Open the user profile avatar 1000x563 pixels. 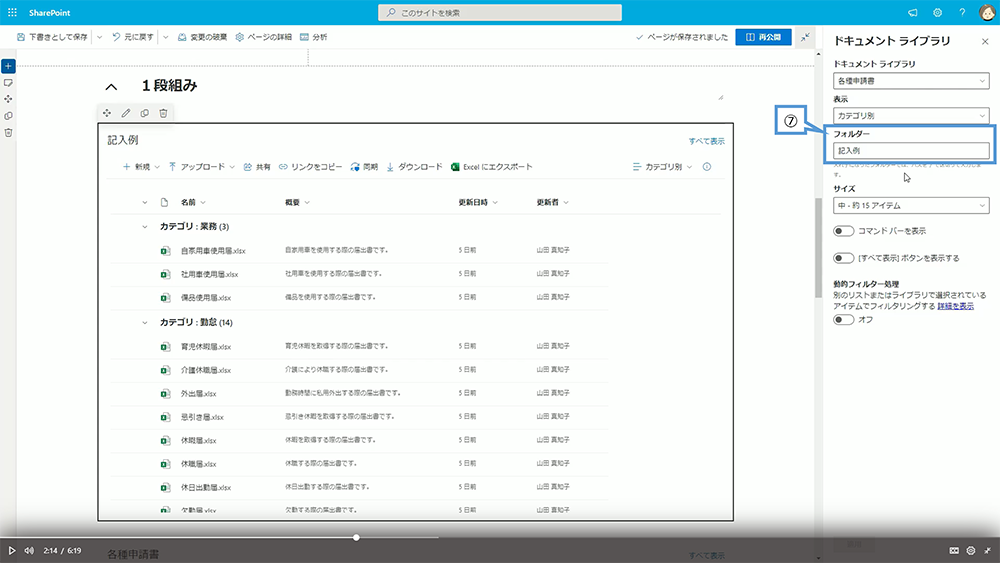click(987, 12)
